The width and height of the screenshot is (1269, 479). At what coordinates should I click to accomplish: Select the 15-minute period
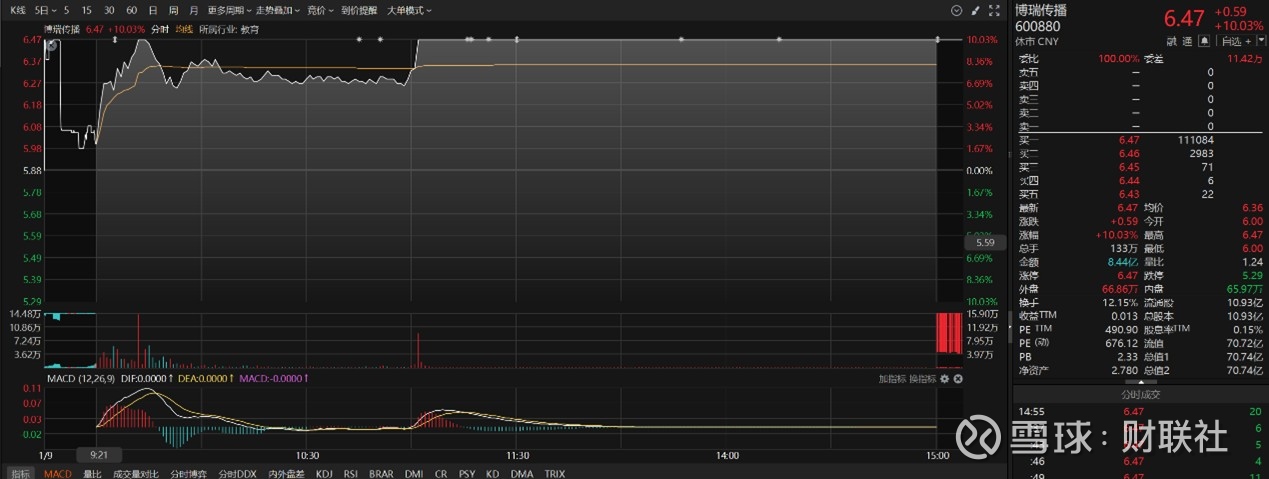(87, 10)
